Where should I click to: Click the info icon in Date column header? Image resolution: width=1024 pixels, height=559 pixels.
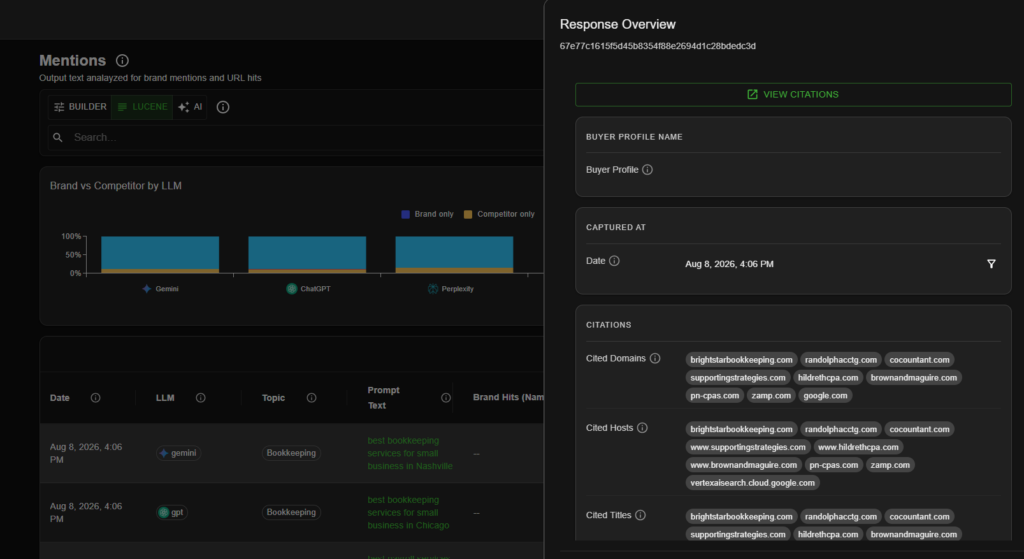pyautogui.click(x=95, y=398)
